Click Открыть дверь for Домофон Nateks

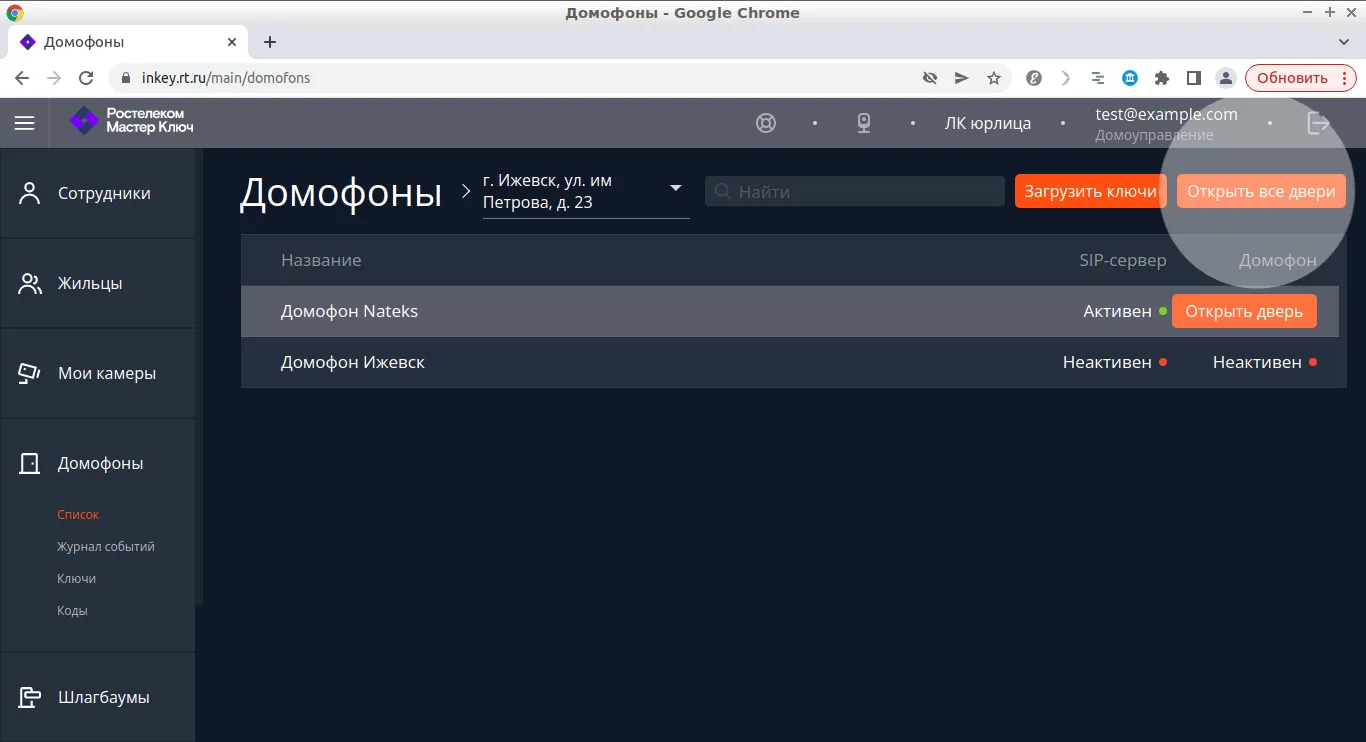1244,311
